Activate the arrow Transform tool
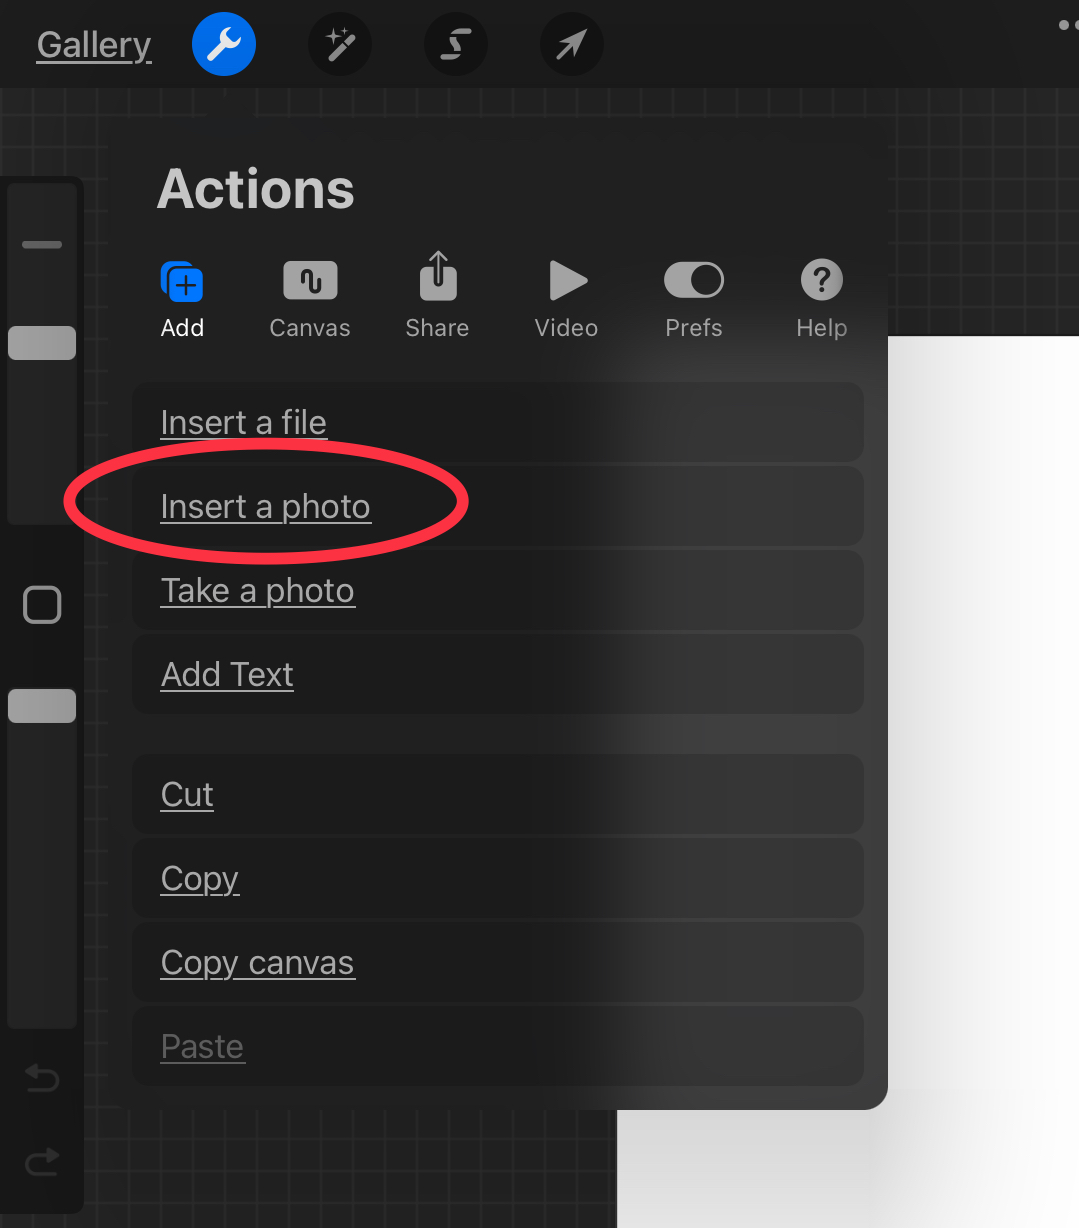The height and width of the screenshot is (1228, 1079). 571,44
